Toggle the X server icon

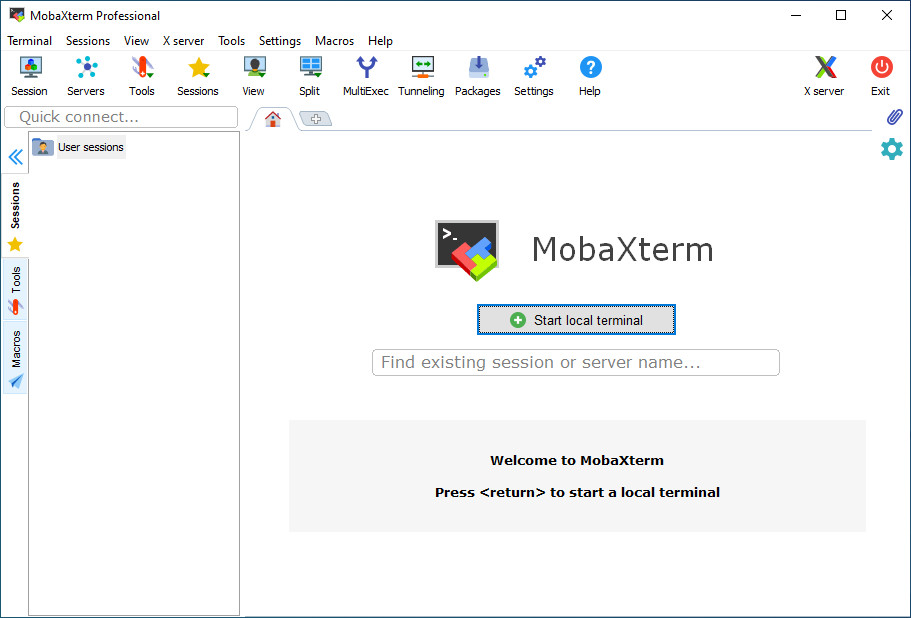[824, 76]
